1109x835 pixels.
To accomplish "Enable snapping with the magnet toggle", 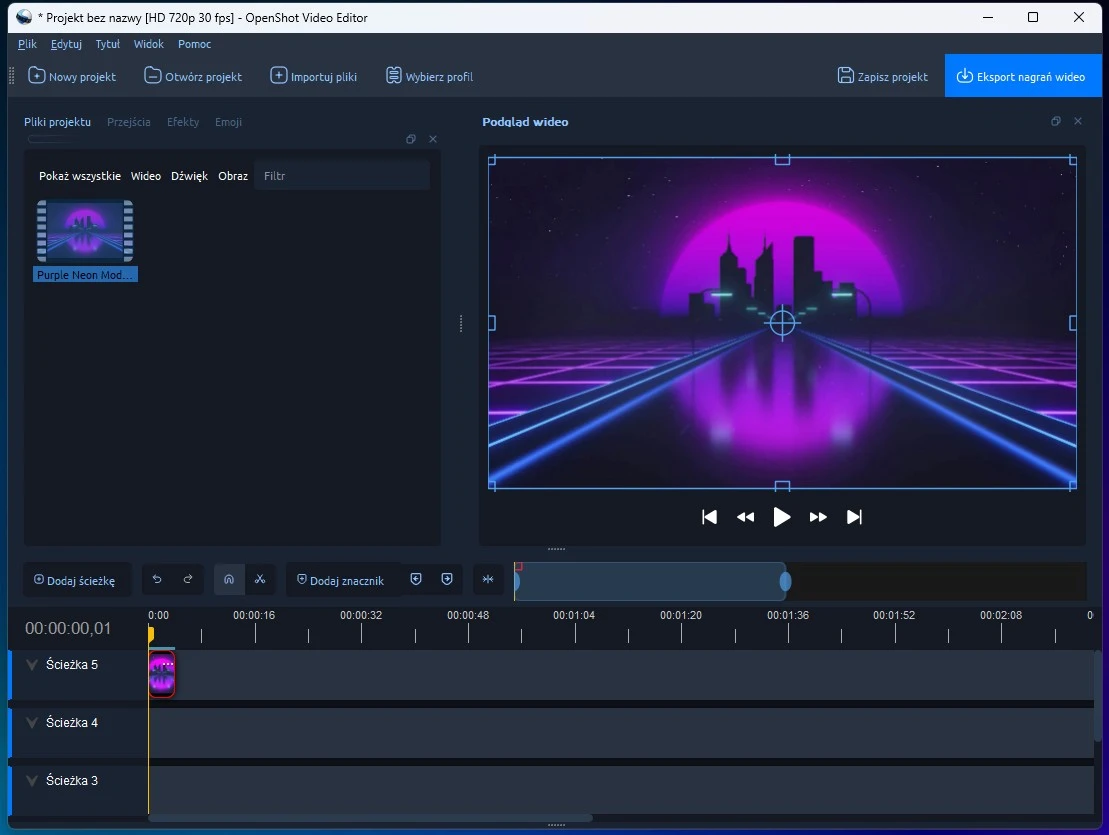I will click(228, 580).
